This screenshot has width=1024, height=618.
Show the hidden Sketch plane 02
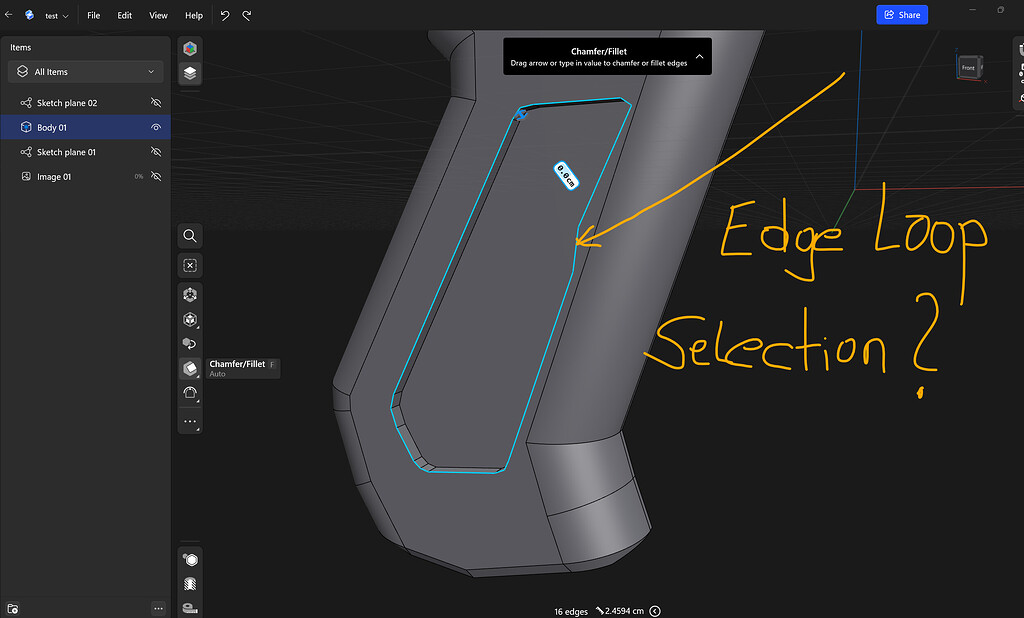point(157,102)
